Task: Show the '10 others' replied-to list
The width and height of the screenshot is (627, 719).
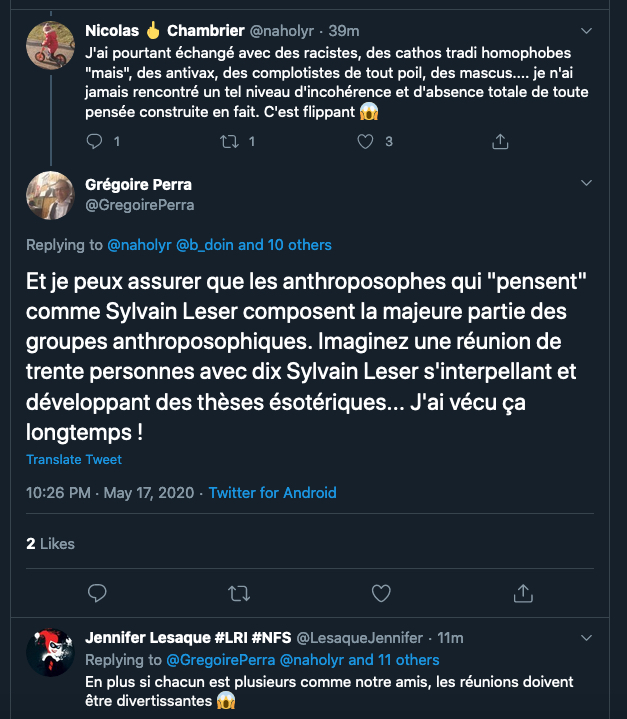Action: coord(298,245)
